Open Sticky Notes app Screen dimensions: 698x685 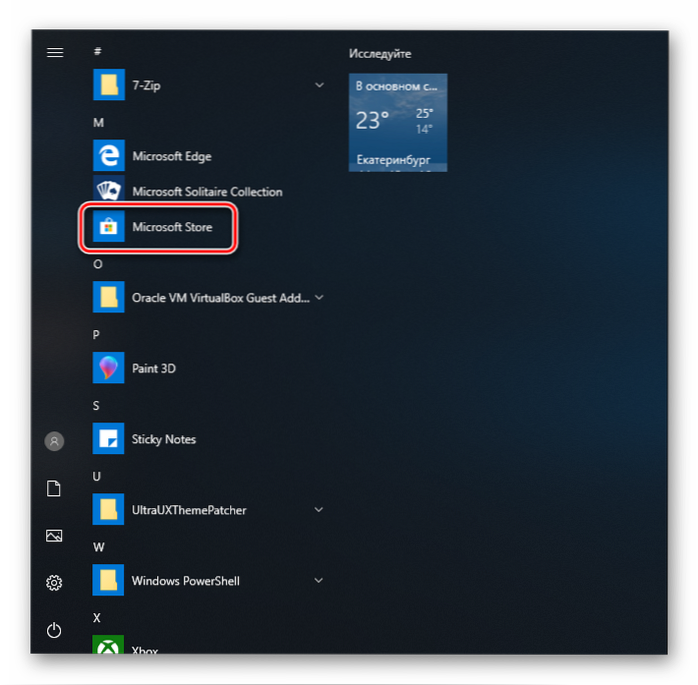pyautogui.click(x=108, y=439)
